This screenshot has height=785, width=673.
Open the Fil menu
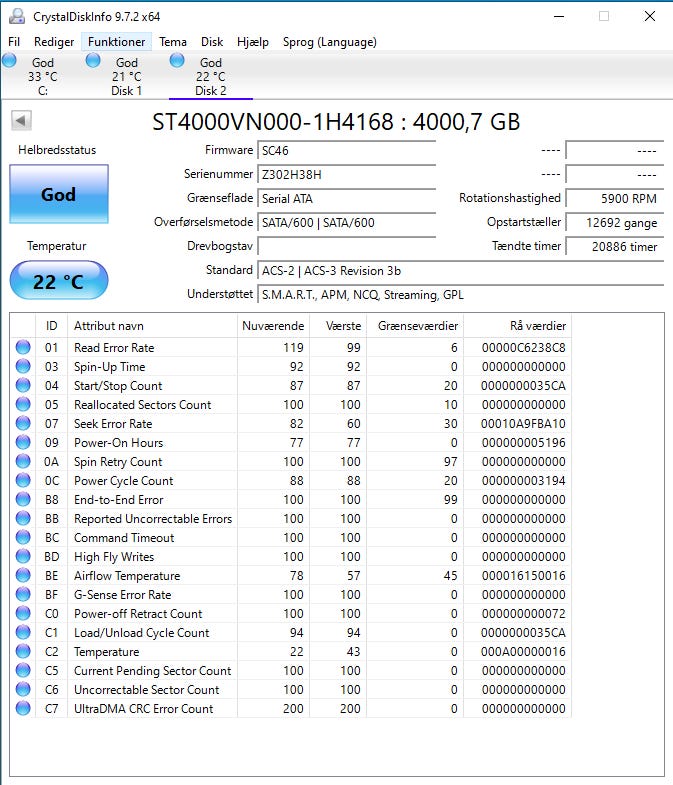(x=14, y=42)
